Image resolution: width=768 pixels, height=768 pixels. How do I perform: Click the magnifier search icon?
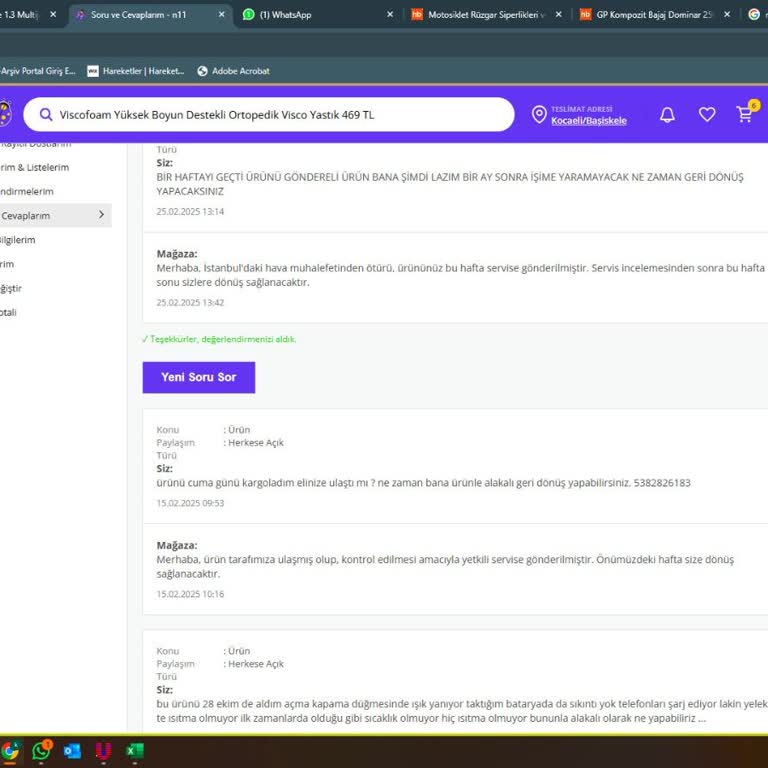tap(46, 115)
